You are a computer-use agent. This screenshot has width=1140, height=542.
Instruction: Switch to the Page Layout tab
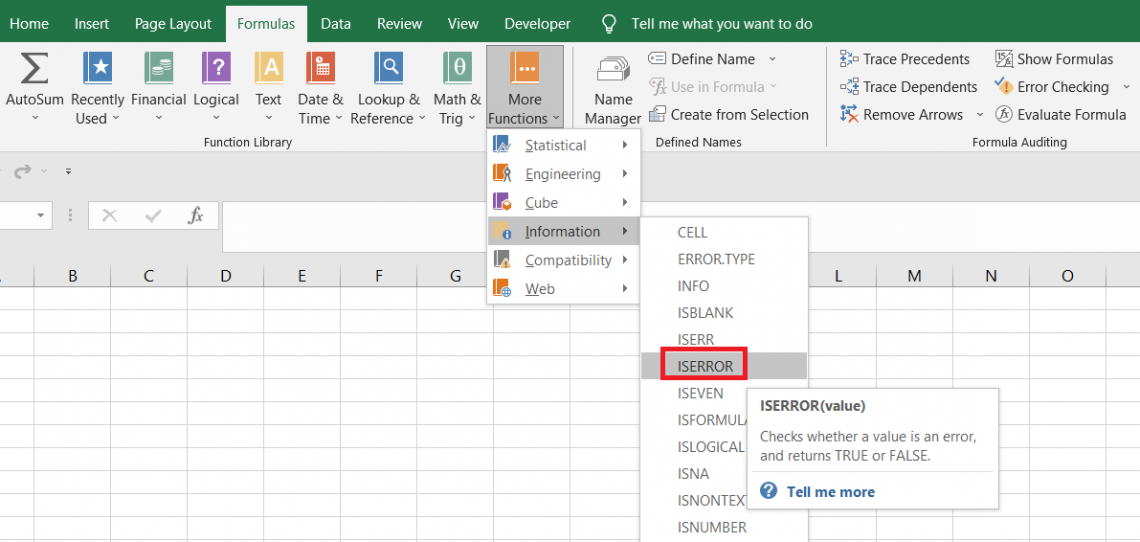coord(173,23)
